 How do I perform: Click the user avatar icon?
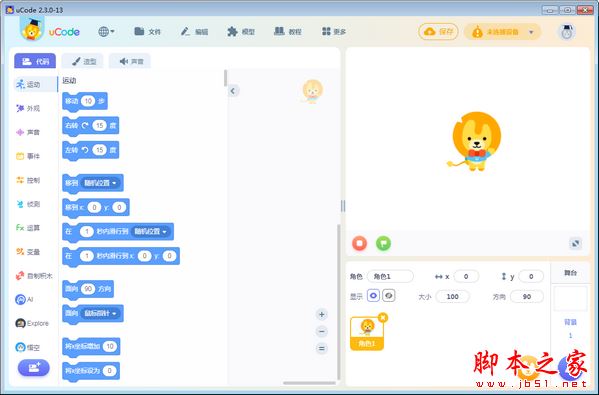(567, 32)
